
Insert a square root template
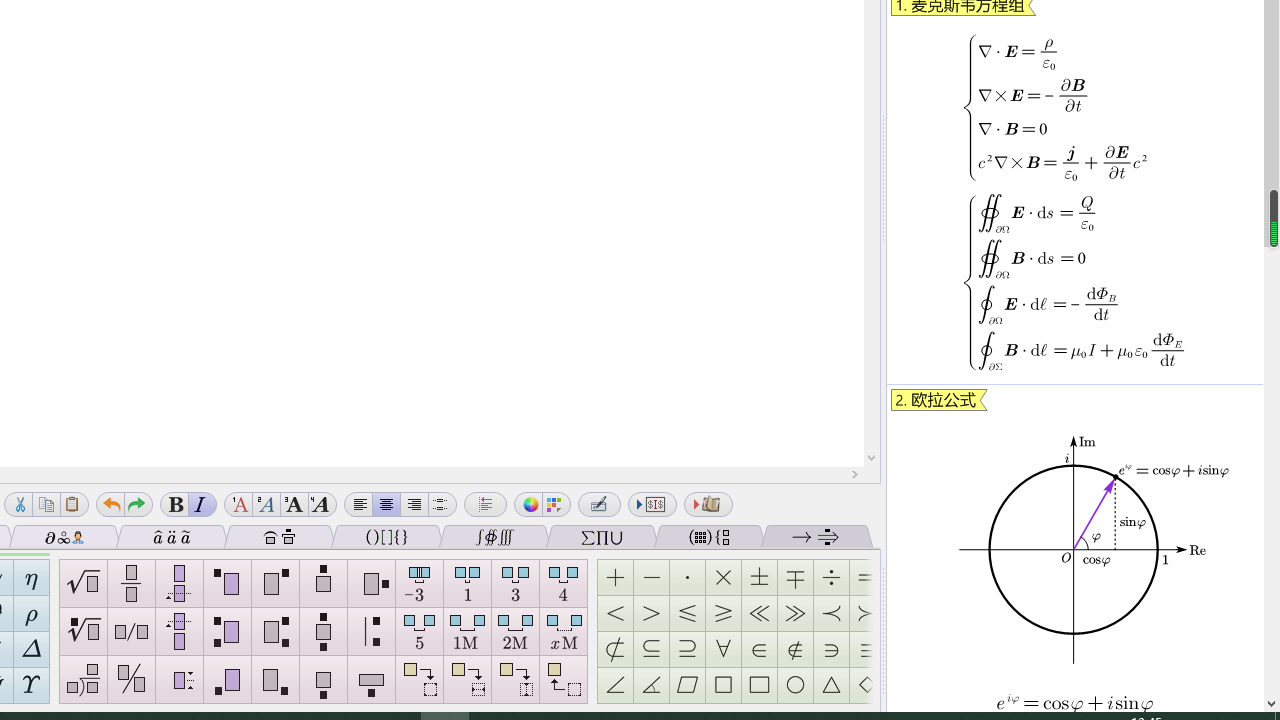click(x=83, y=583)
